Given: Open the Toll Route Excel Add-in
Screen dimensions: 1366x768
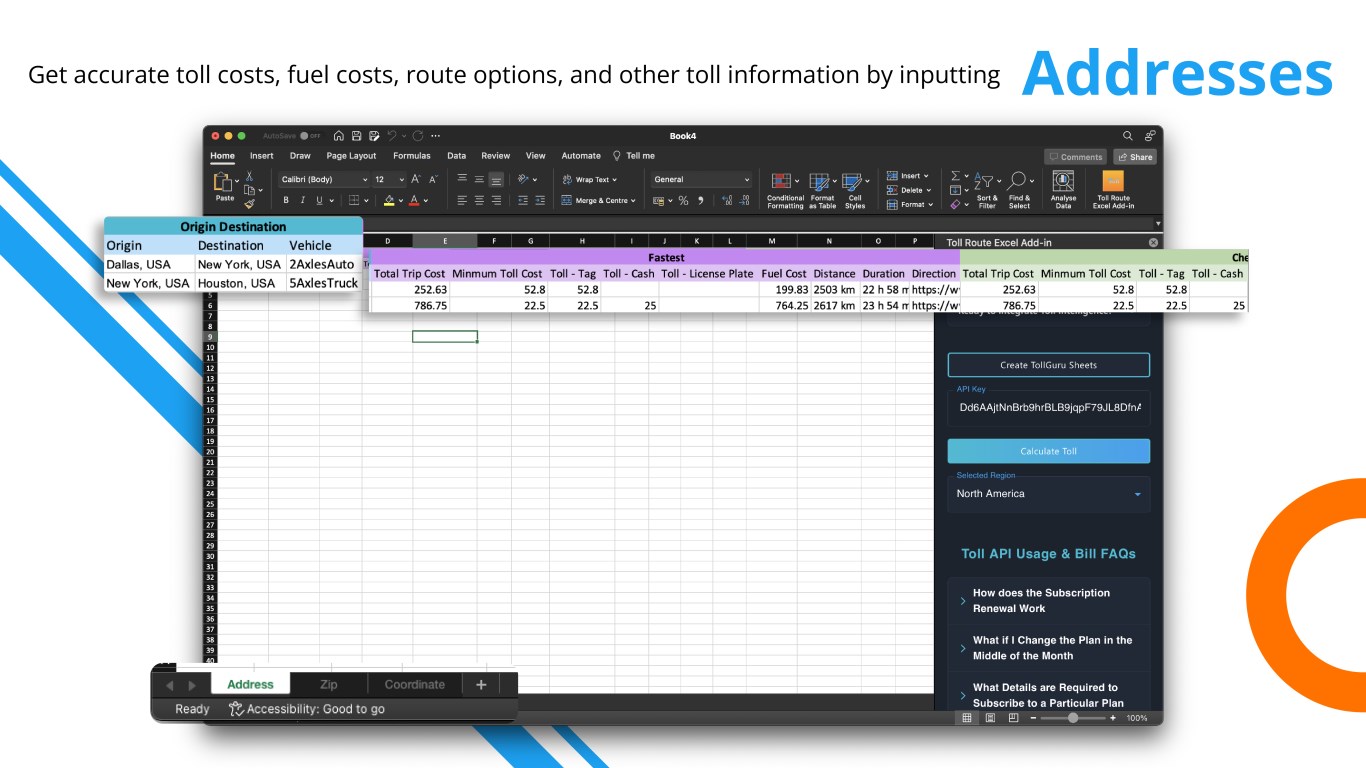Looking at the screenshot, I should point(1113,186).
